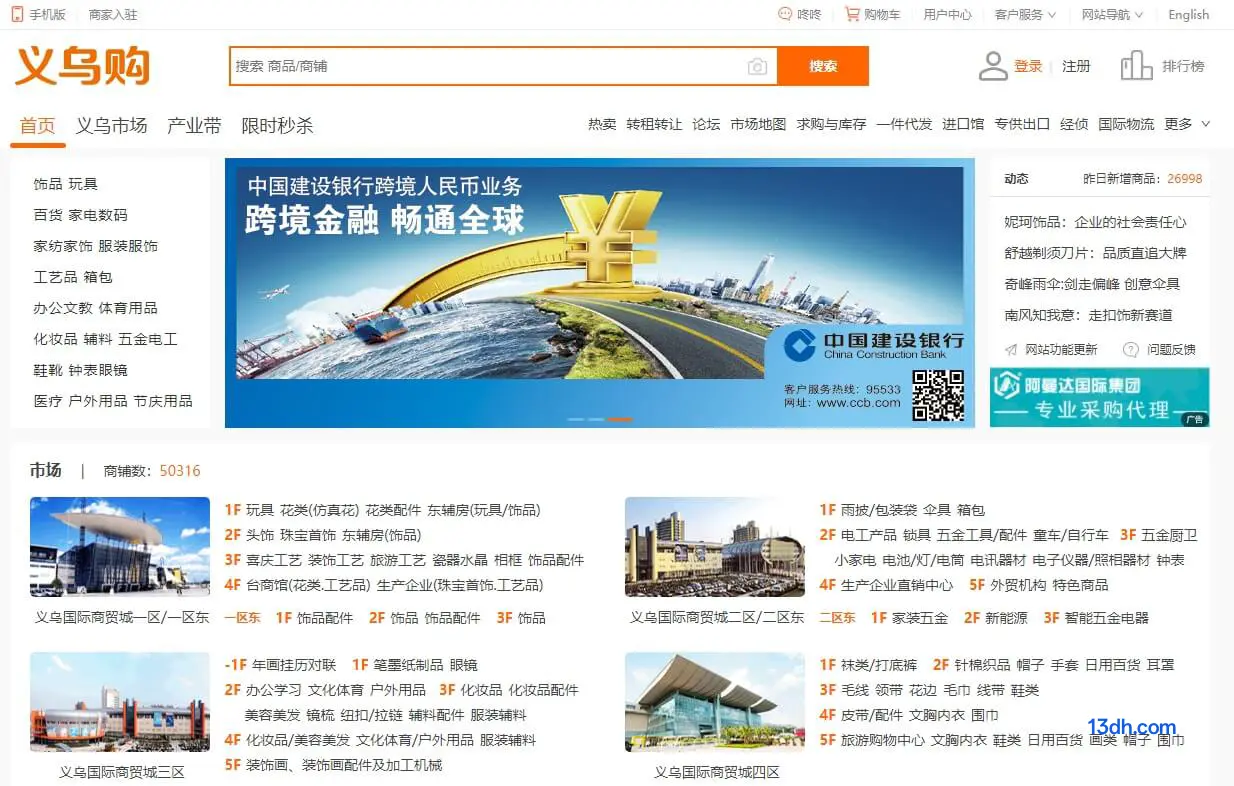Select the first banner carousel indicator
The image size is (1234, 786).
tap(576, 419)
